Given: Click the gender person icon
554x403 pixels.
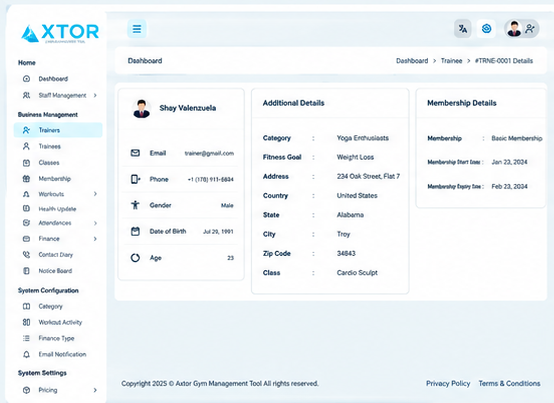Looking at the screenshot, I should pyautogui.click(x=135, y=205).
